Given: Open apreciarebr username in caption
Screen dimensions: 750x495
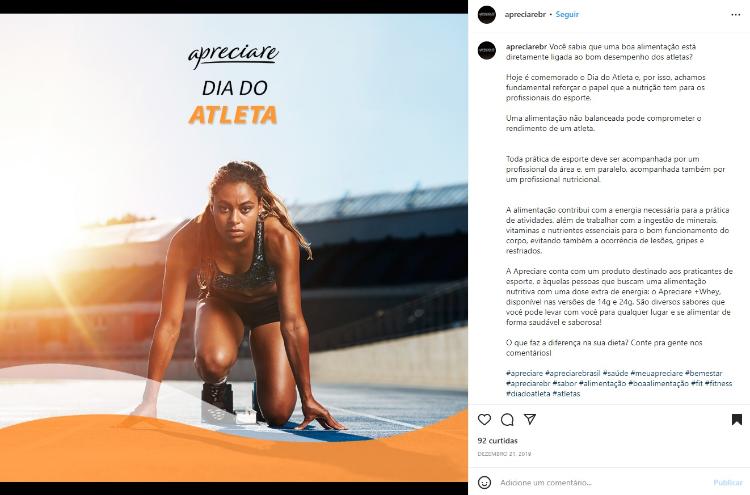Looking at the screenshot, I should coord(526,47).
